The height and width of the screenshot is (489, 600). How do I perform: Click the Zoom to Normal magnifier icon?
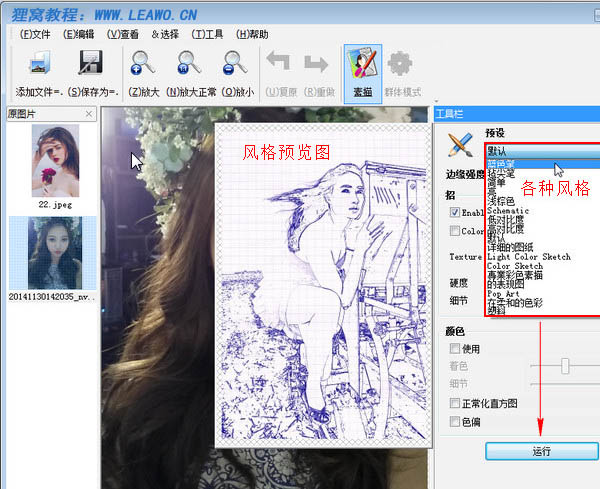(189, 63)
